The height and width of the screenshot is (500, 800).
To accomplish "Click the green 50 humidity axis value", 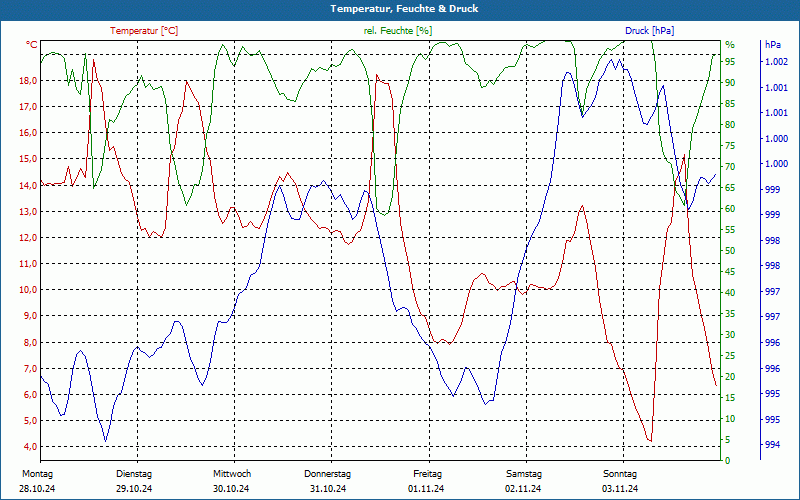I will (x=730, y=251).
